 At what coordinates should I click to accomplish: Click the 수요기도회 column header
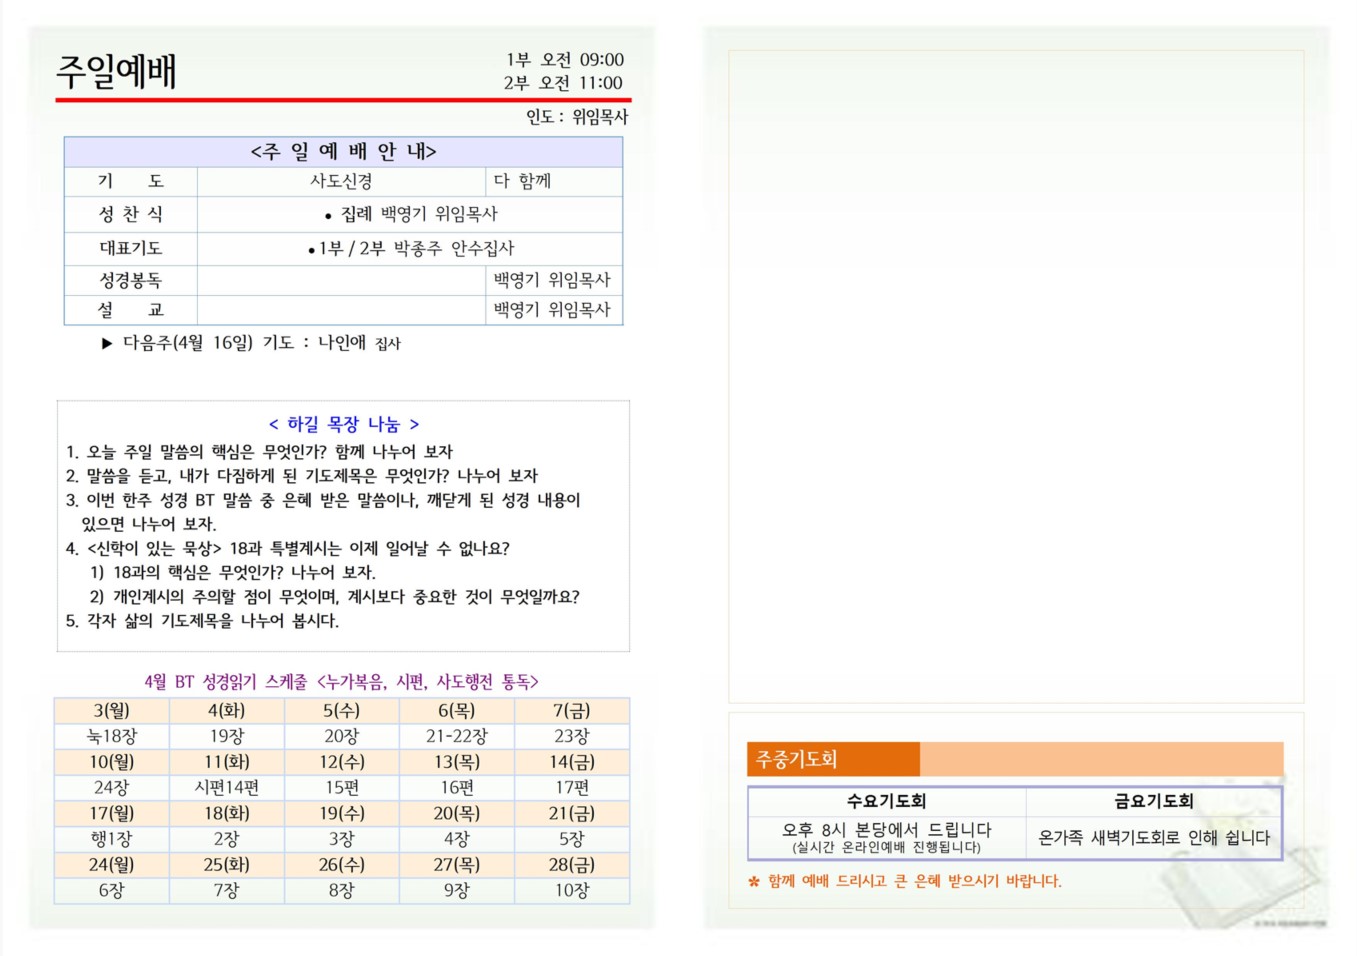(x=886, y=801)
